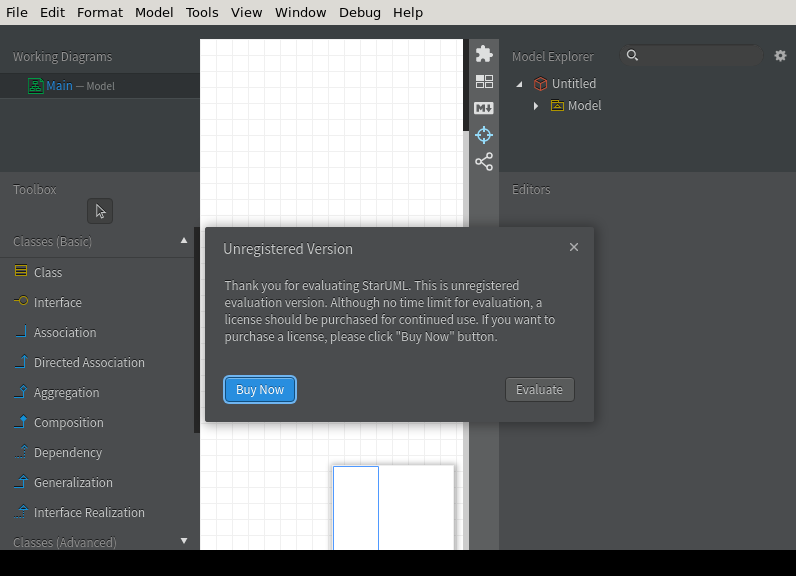Select the Model label in explorer
Viewport: 796px width, 576px height.
coord(584,106)
